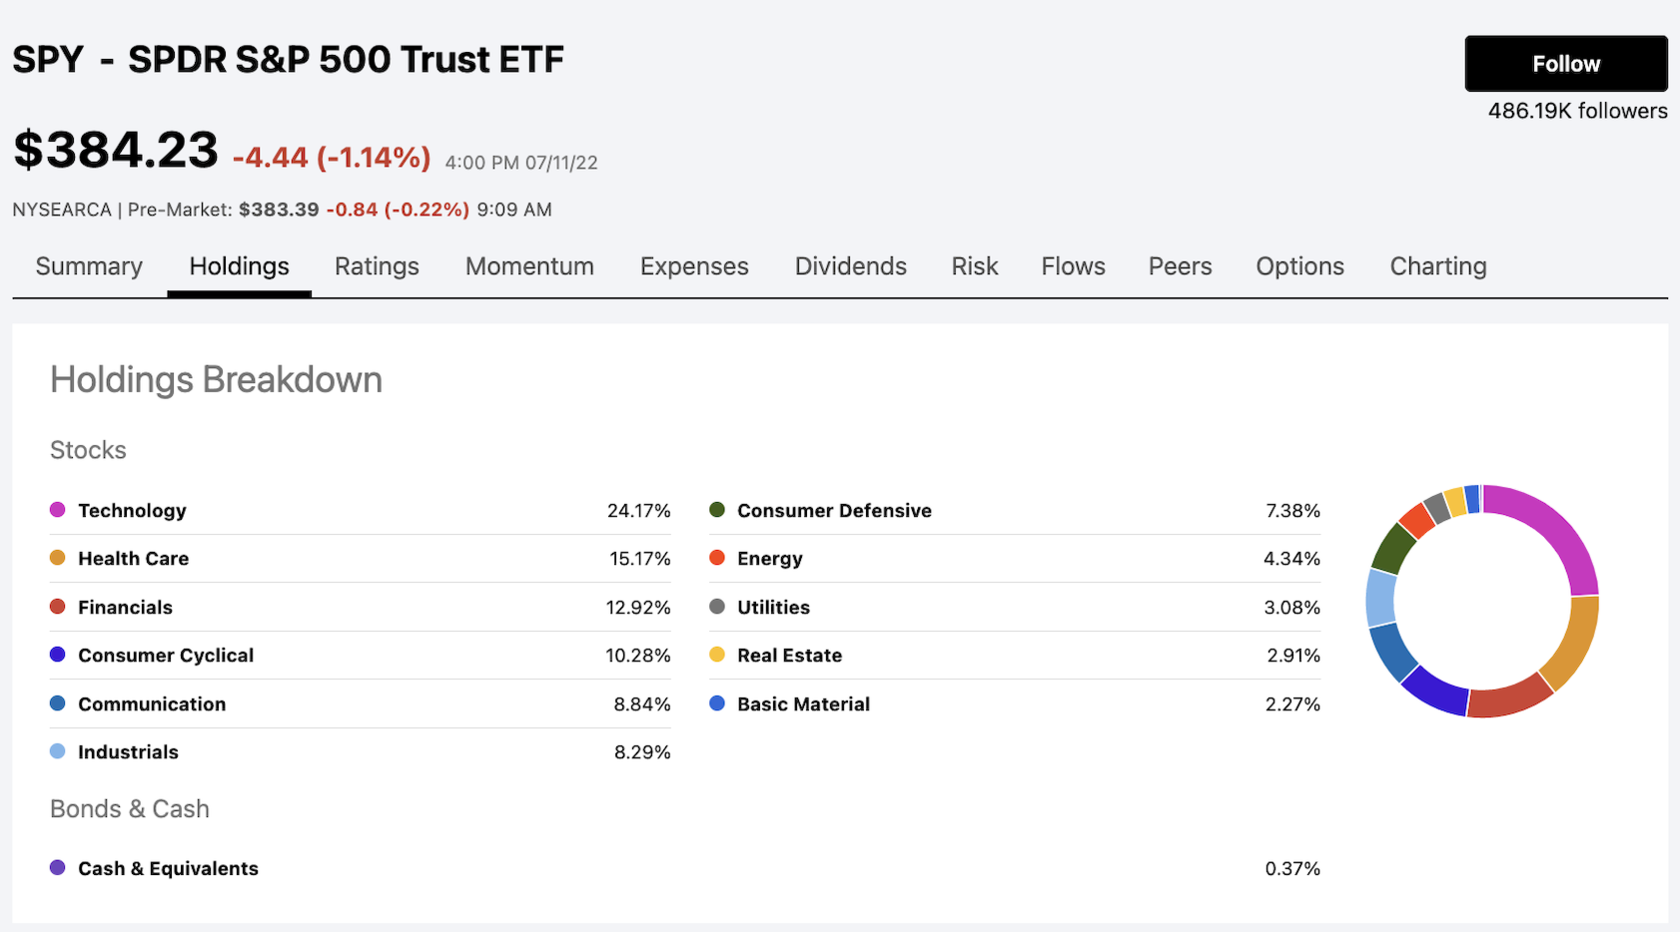Click the Financials red legend dot
Viewport: 1680px width, 932px height.
(58, 607)
